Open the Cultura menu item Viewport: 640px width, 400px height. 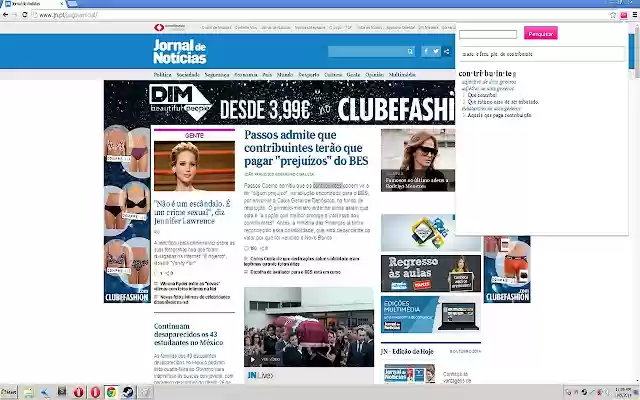(333, 75)
